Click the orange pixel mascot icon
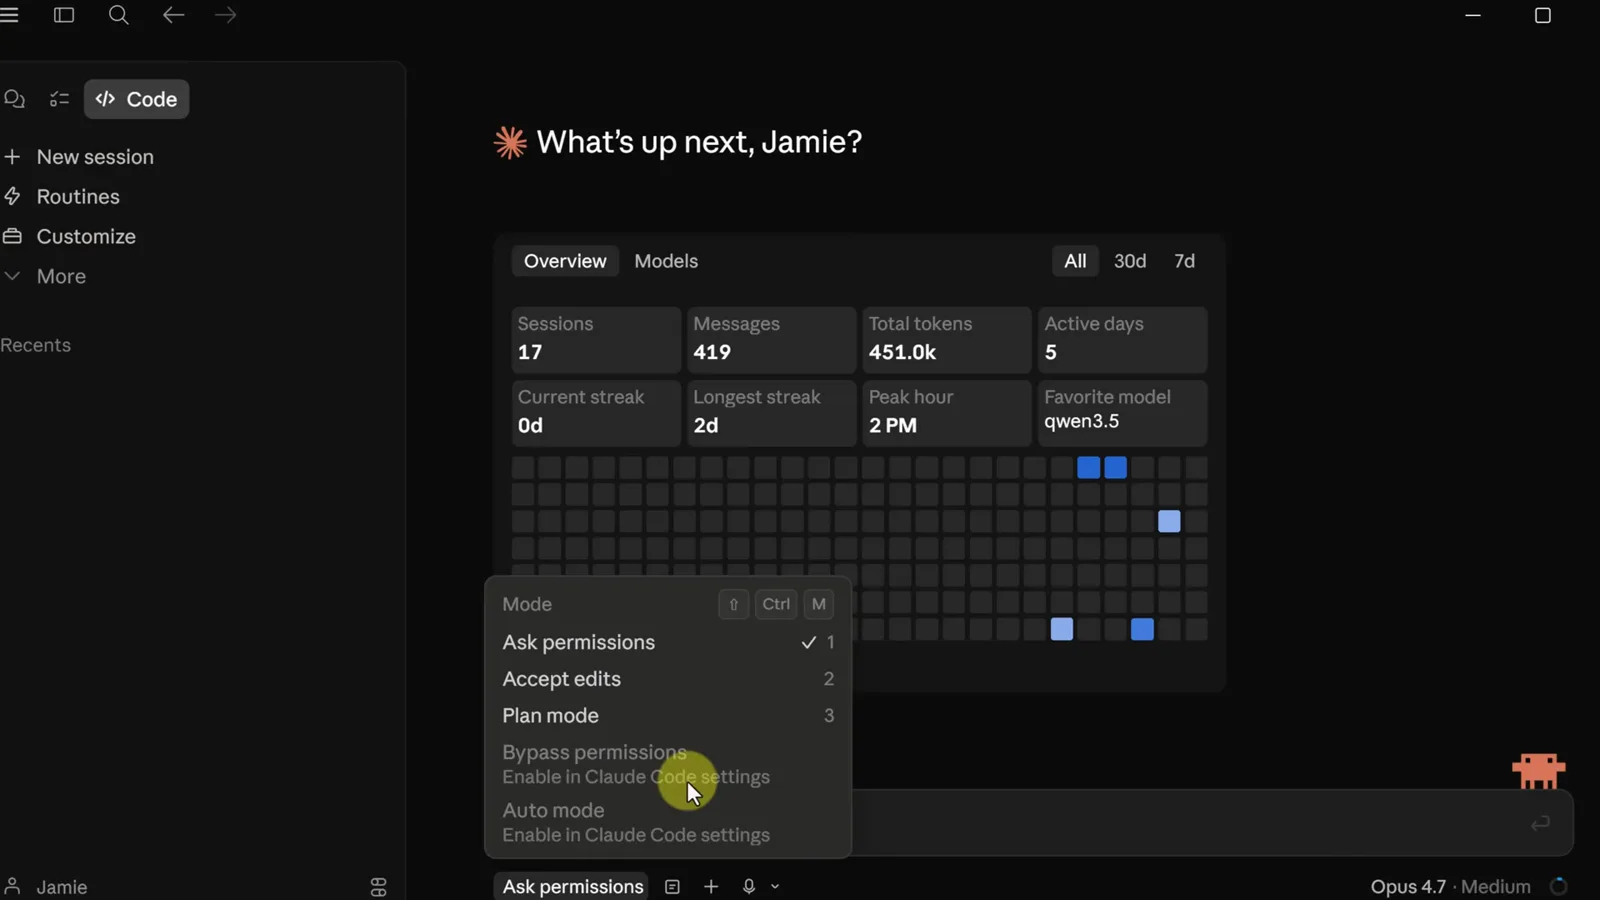 tap(1538, 771)
